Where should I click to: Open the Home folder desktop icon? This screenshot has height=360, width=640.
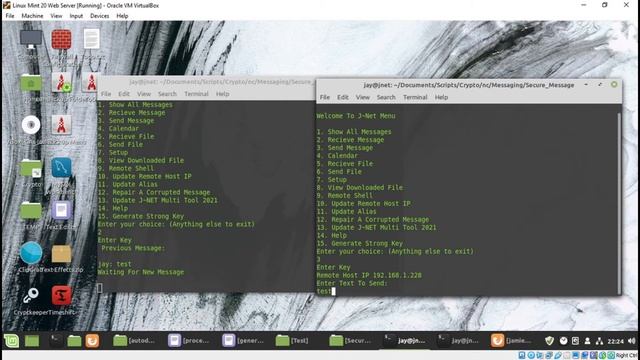(31, 83)
